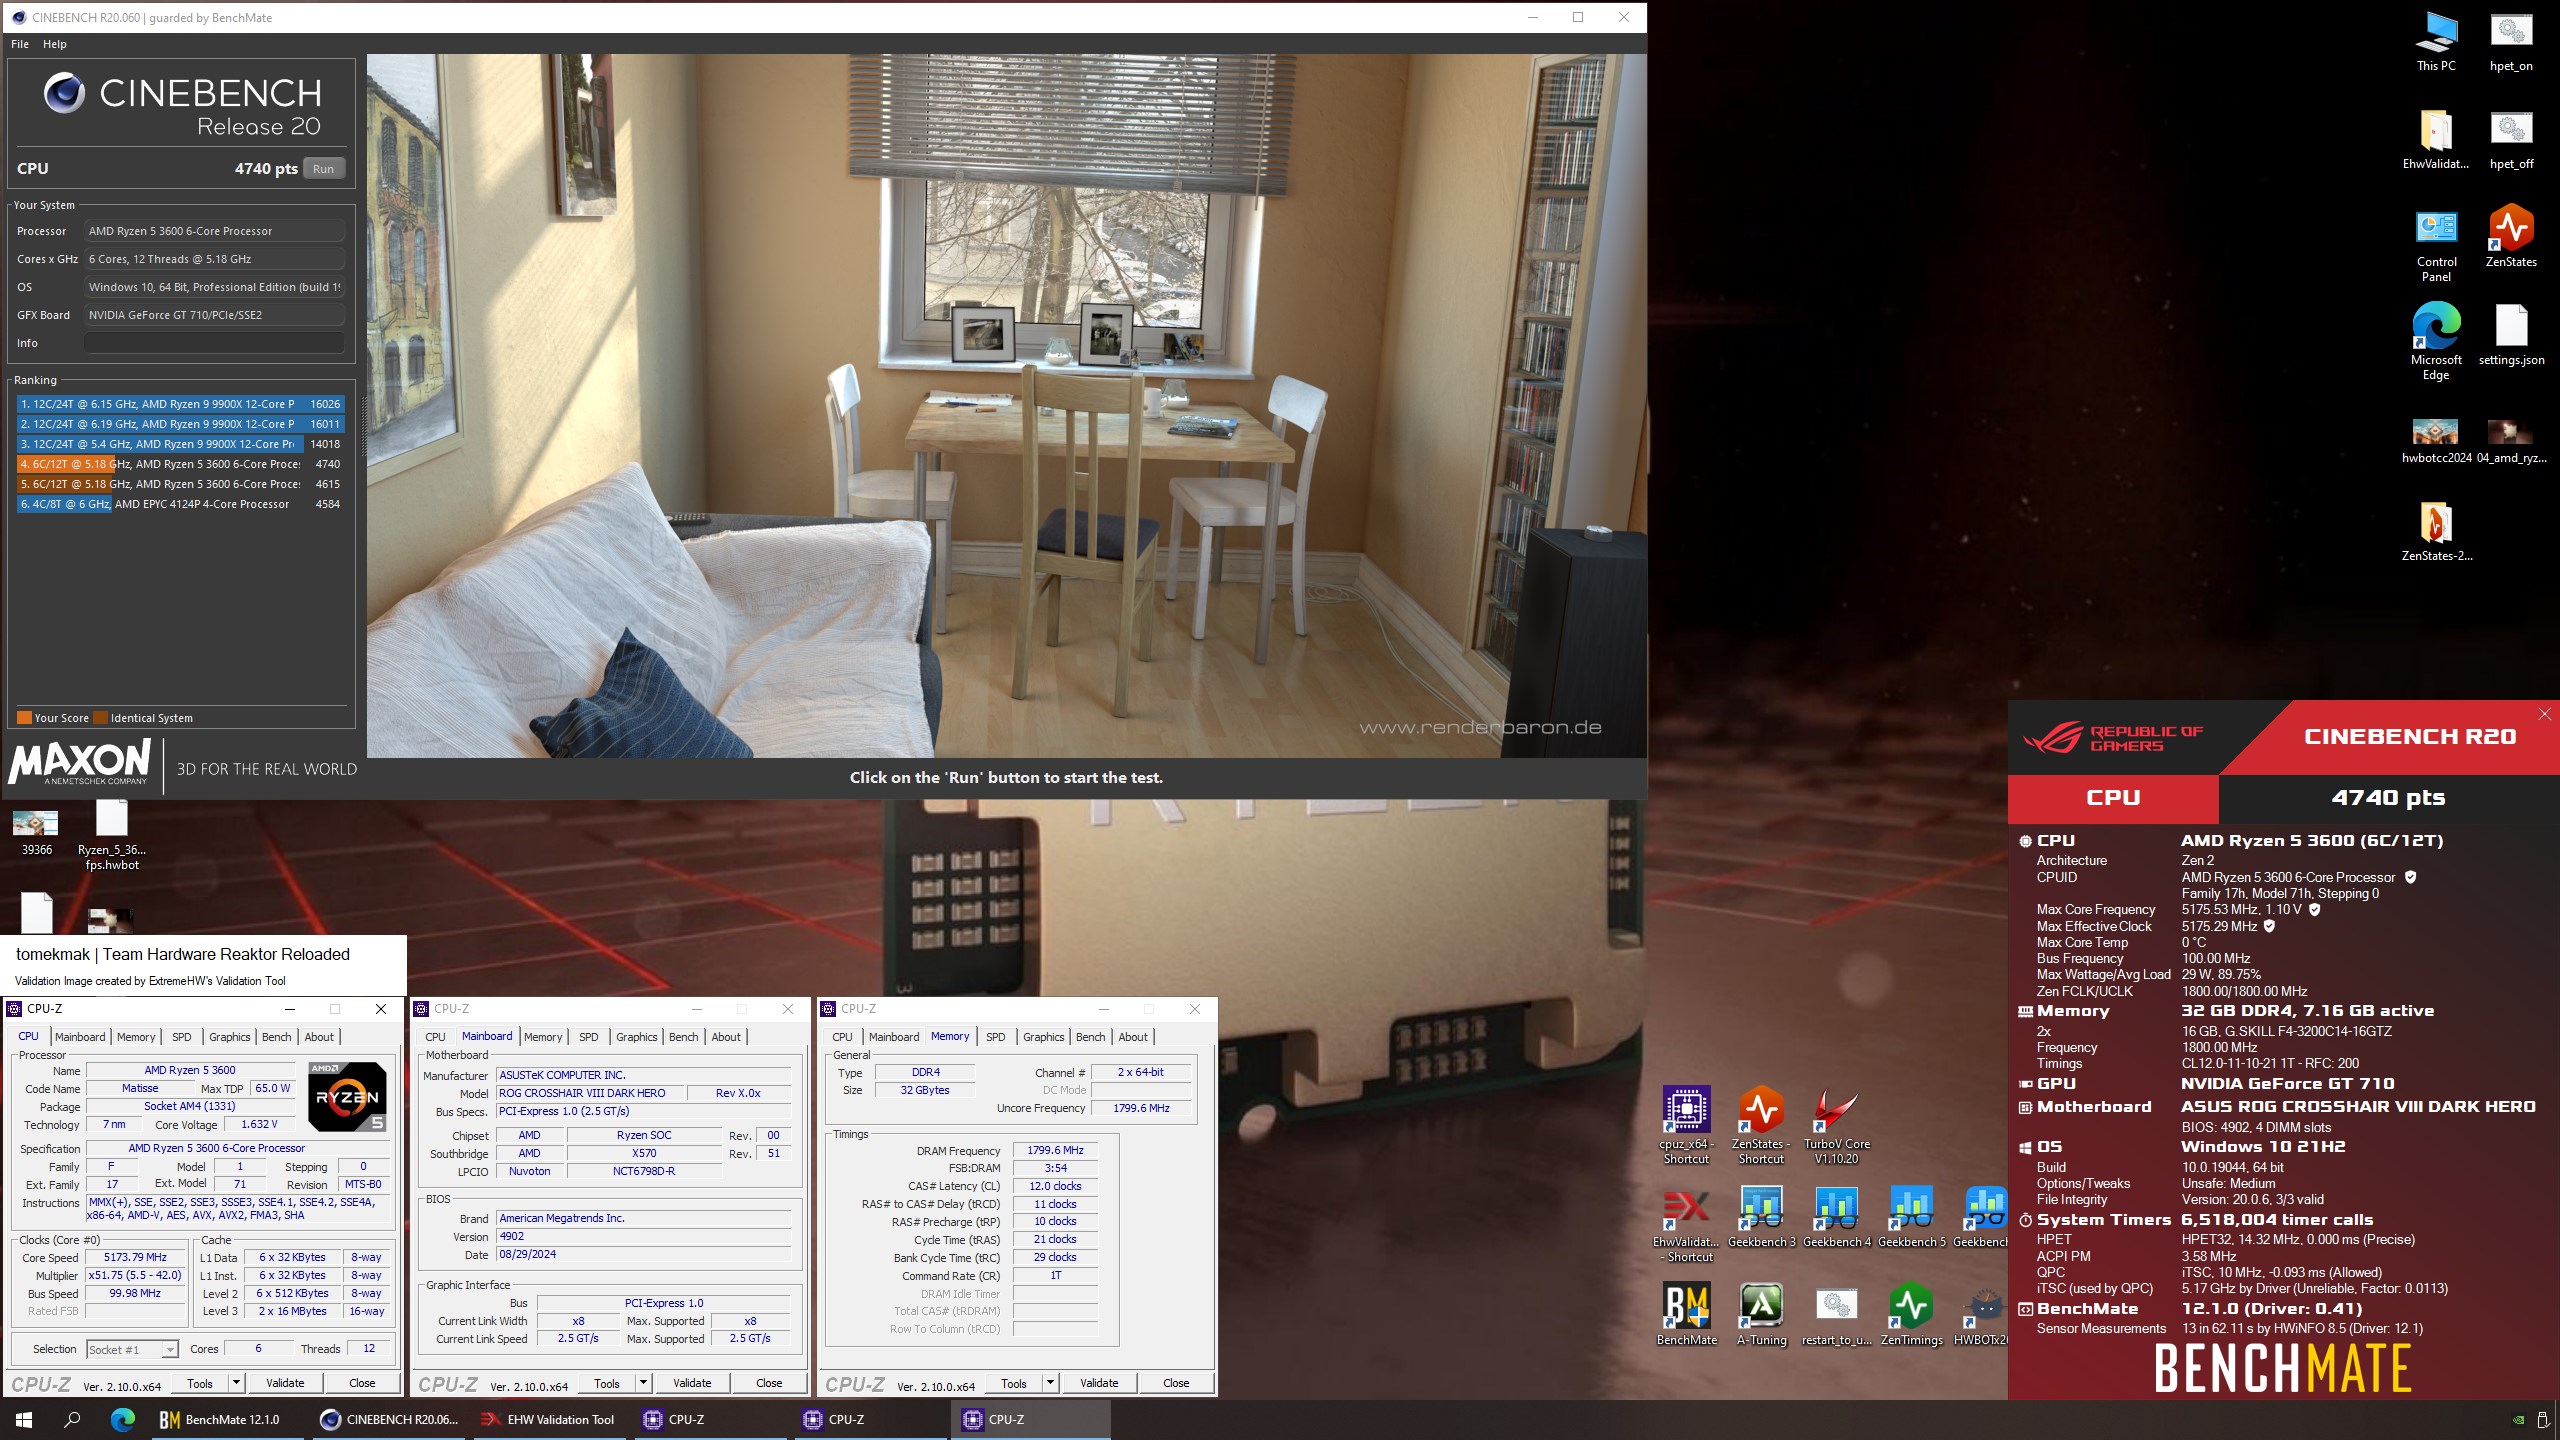Open restart_to_u... shortcut
Image resolution: width=2560 pixels, height=1440 pixels.
click(x=1836, y=1315)
